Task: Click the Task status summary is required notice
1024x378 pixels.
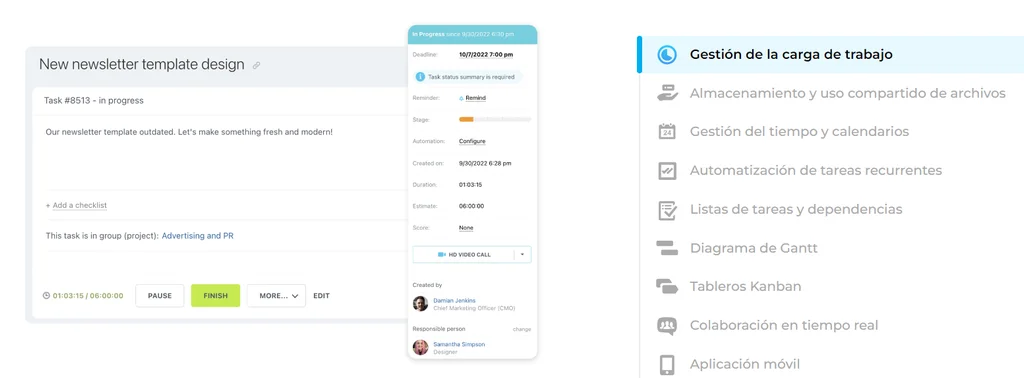Action: [468, 77]
